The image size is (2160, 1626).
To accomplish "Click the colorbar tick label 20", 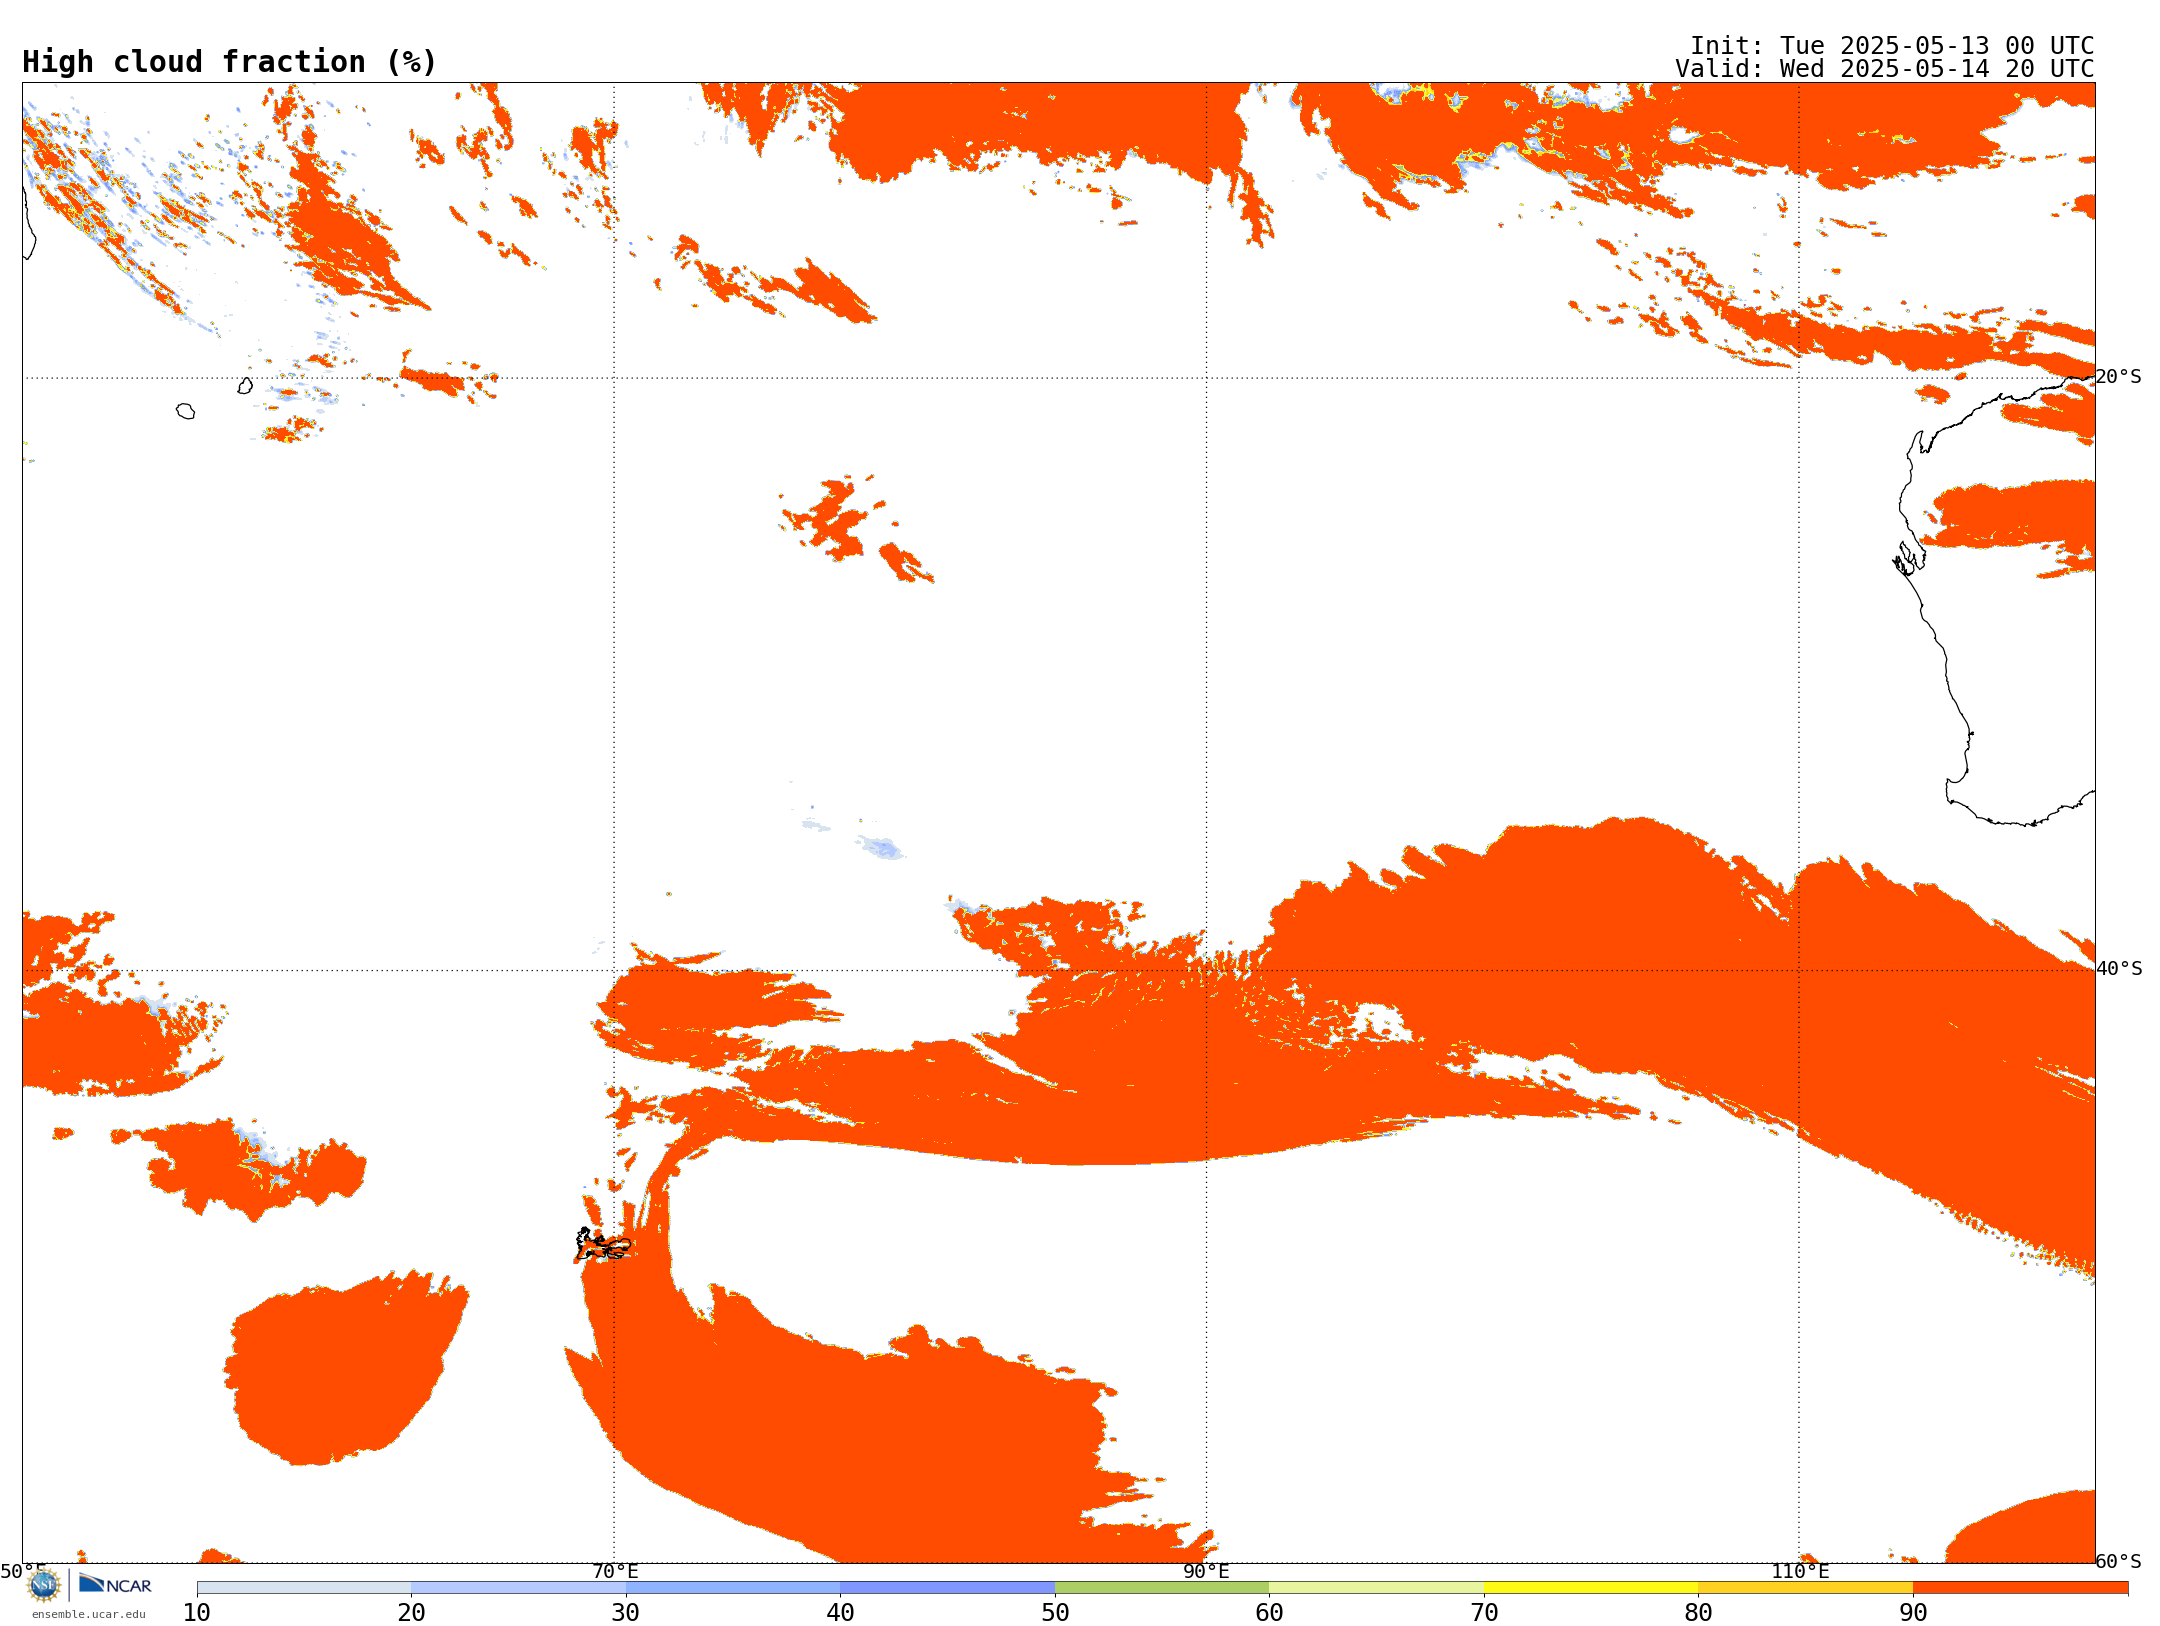I will click(x=411, y=1613).
